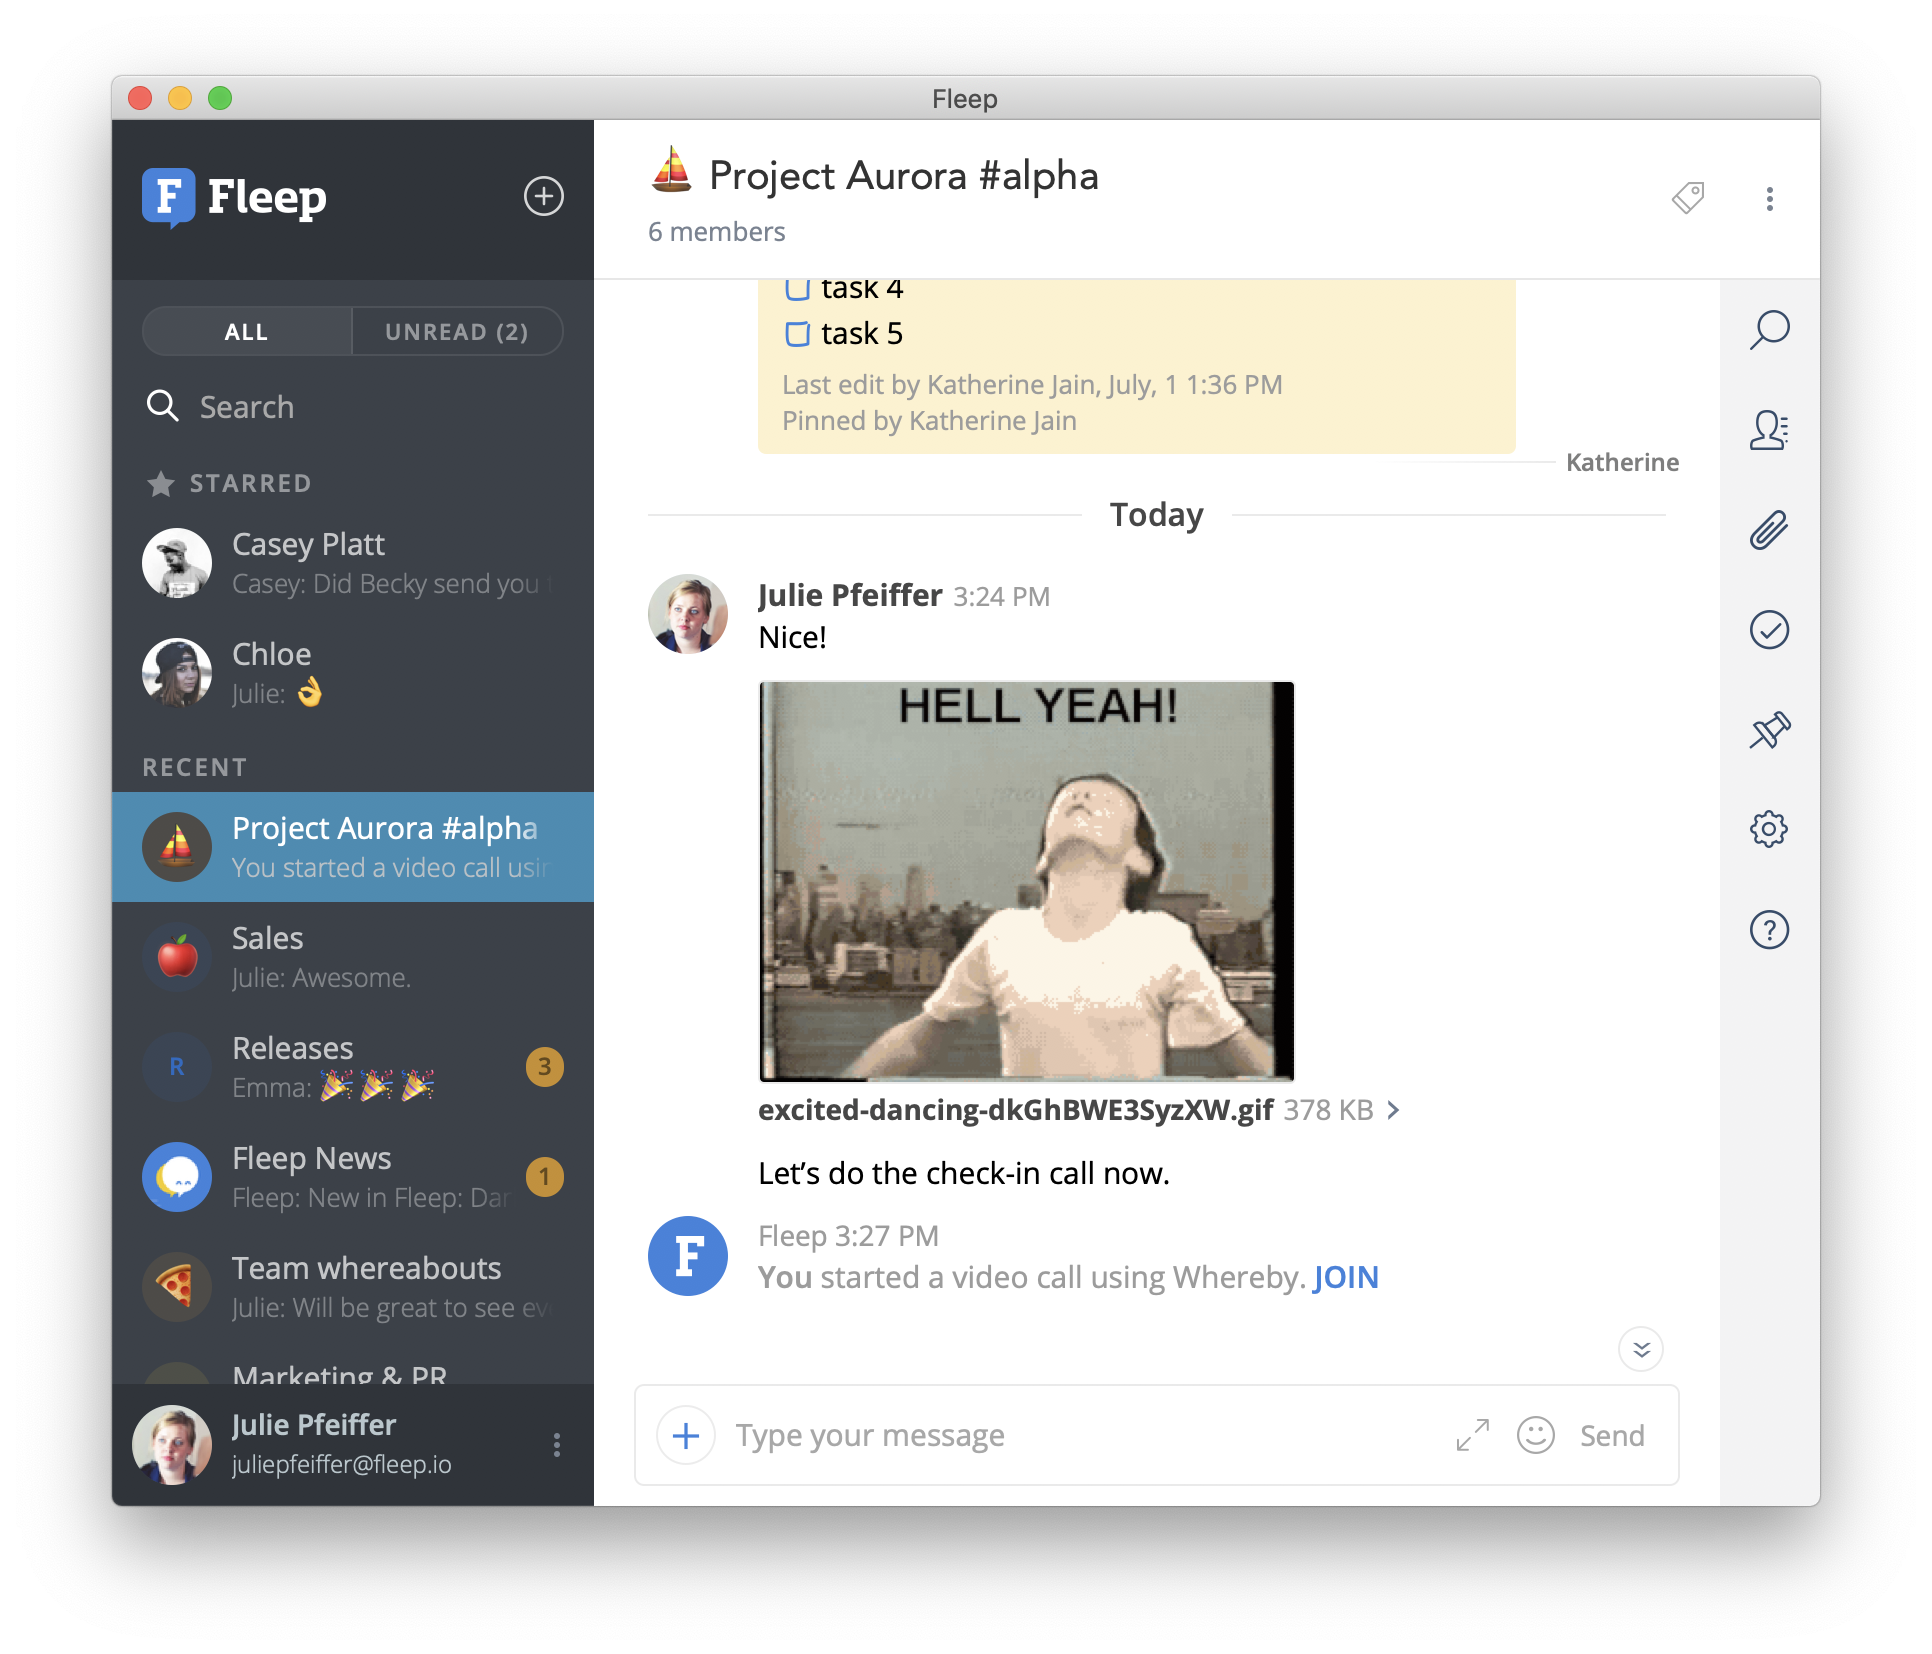1932x1654 pixels.
Task: Open the emoji picker smiley
Action: (x=1535, y=1435)
